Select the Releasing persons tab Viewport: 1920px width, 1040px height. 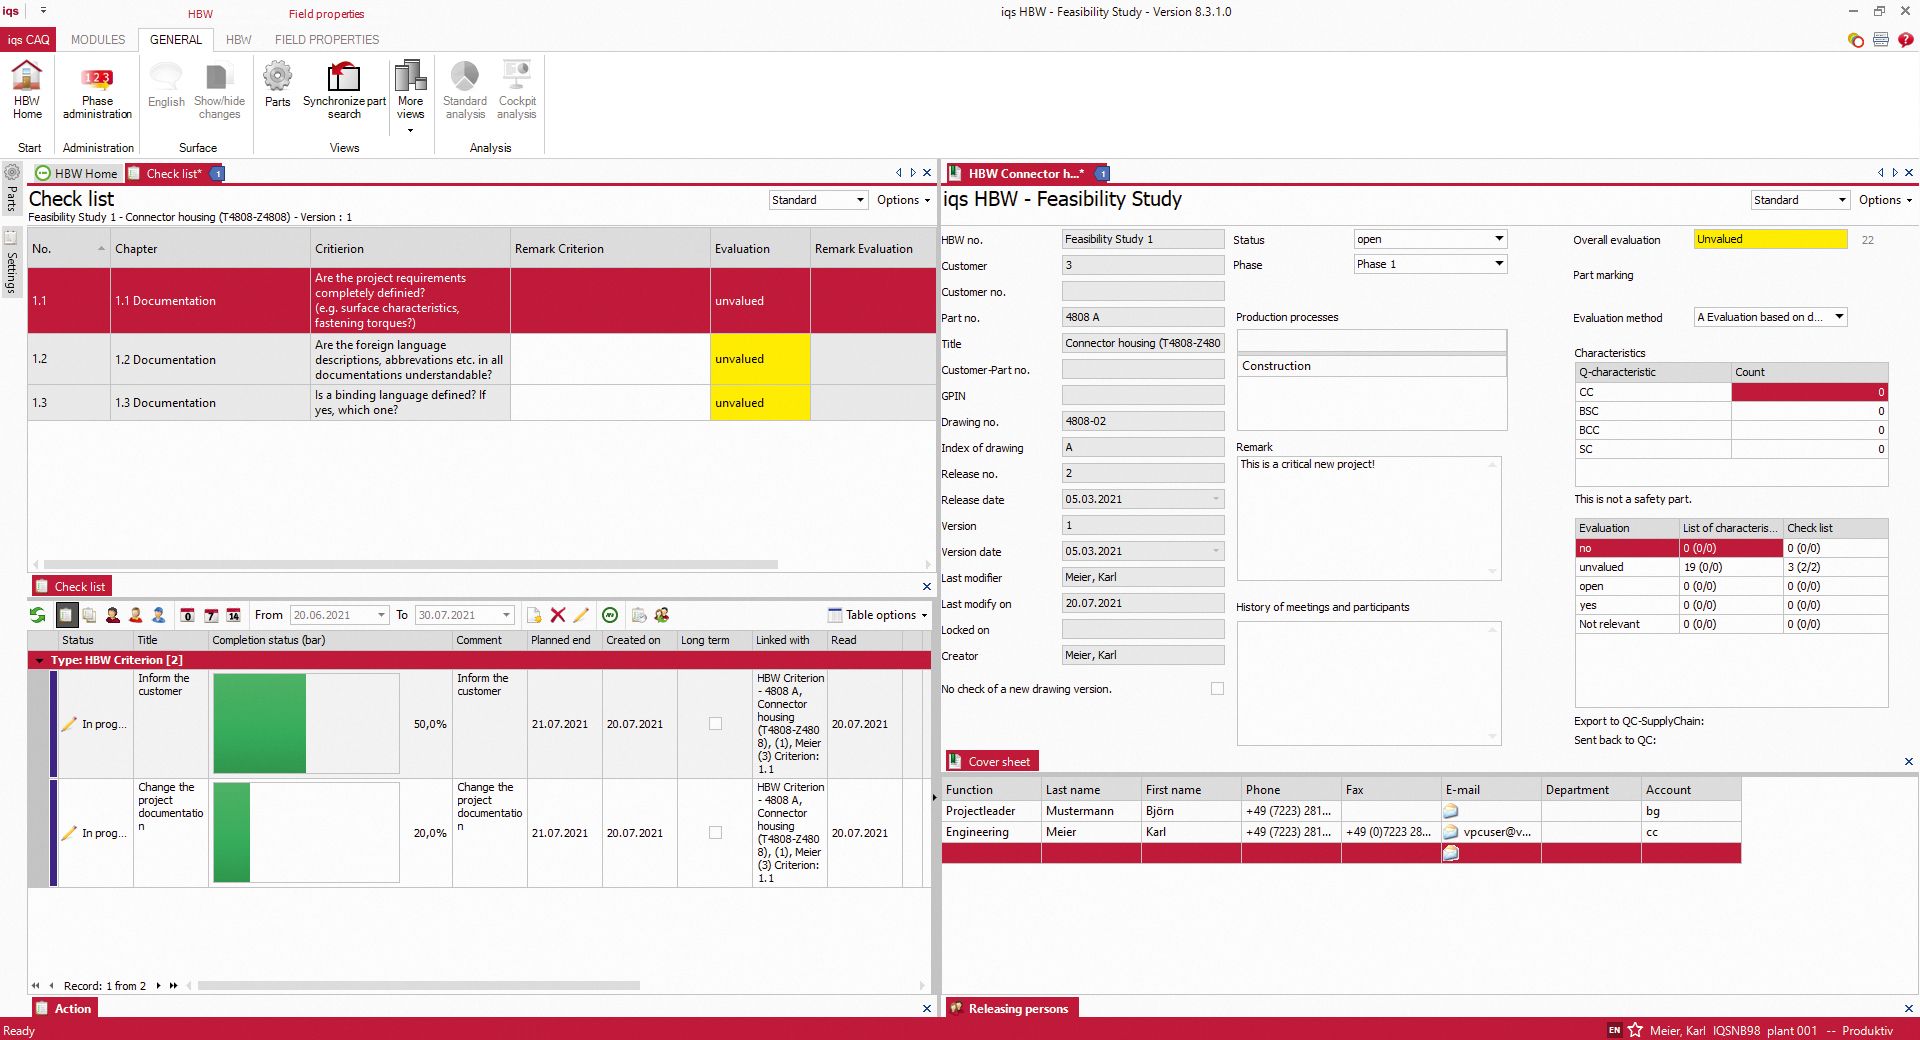[x=1010, y=1008]
